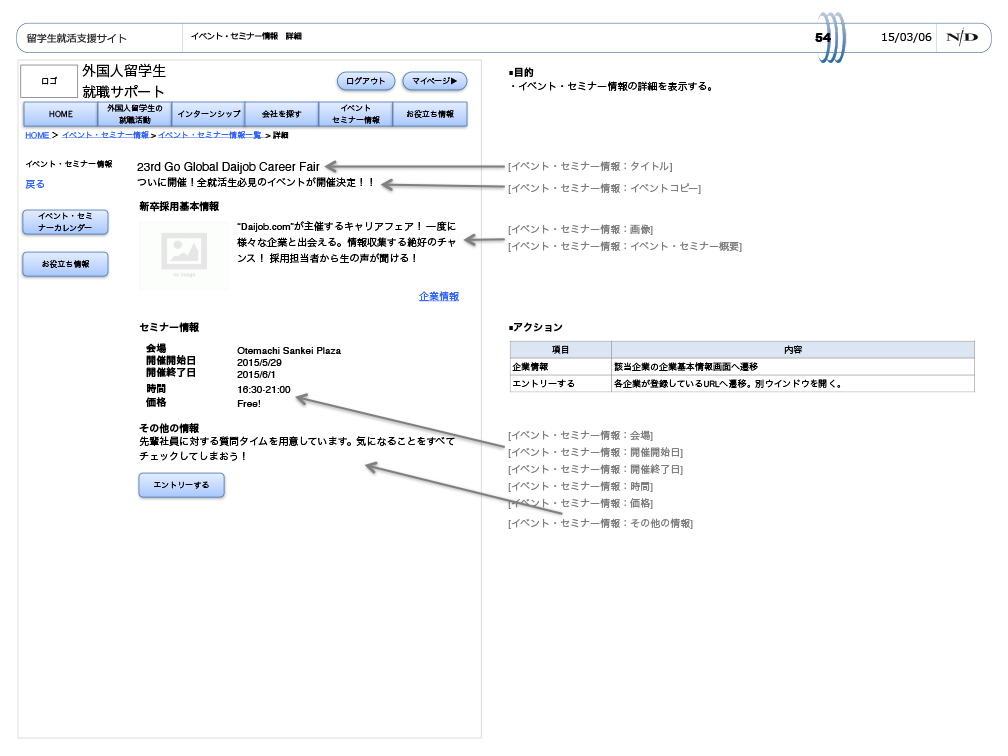Open お役立ち情報 navigation tab

pos(429,114)
